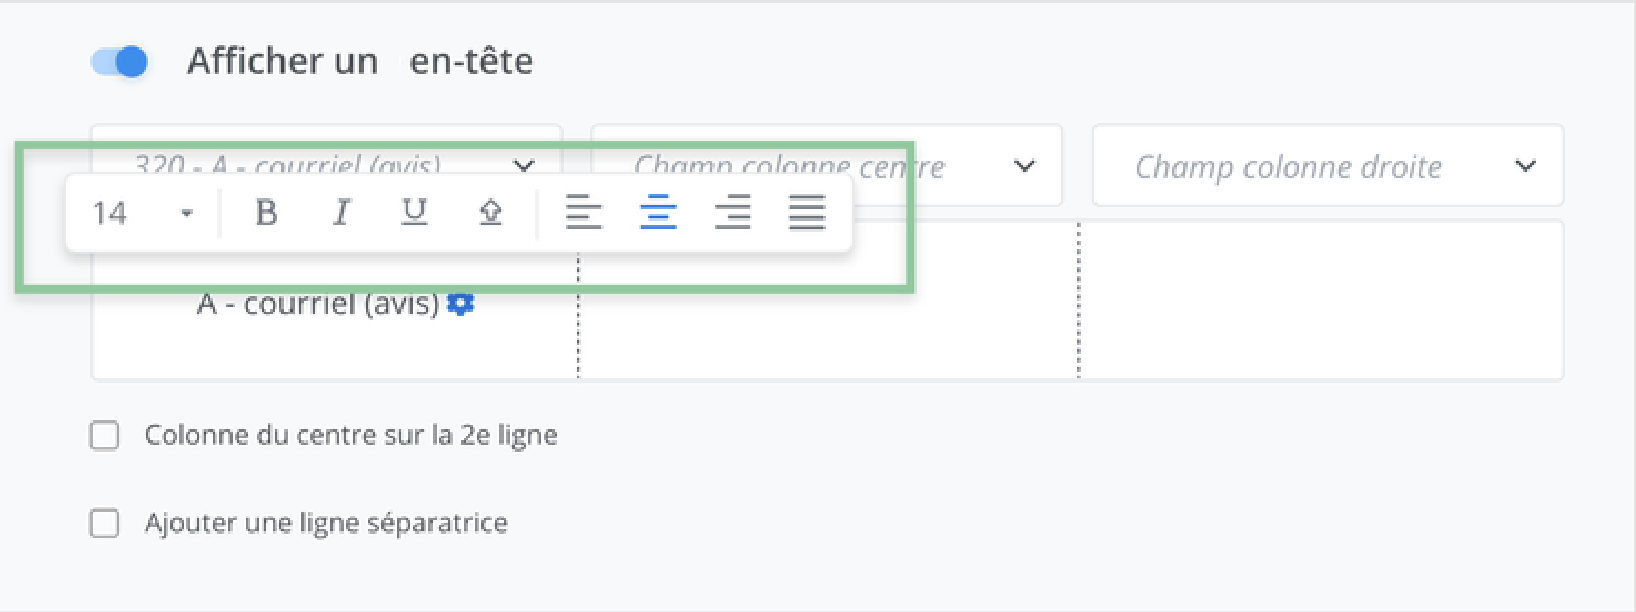Click the empty center column preview area
Screen dimensions: 1636x612
tap(828, 320)
